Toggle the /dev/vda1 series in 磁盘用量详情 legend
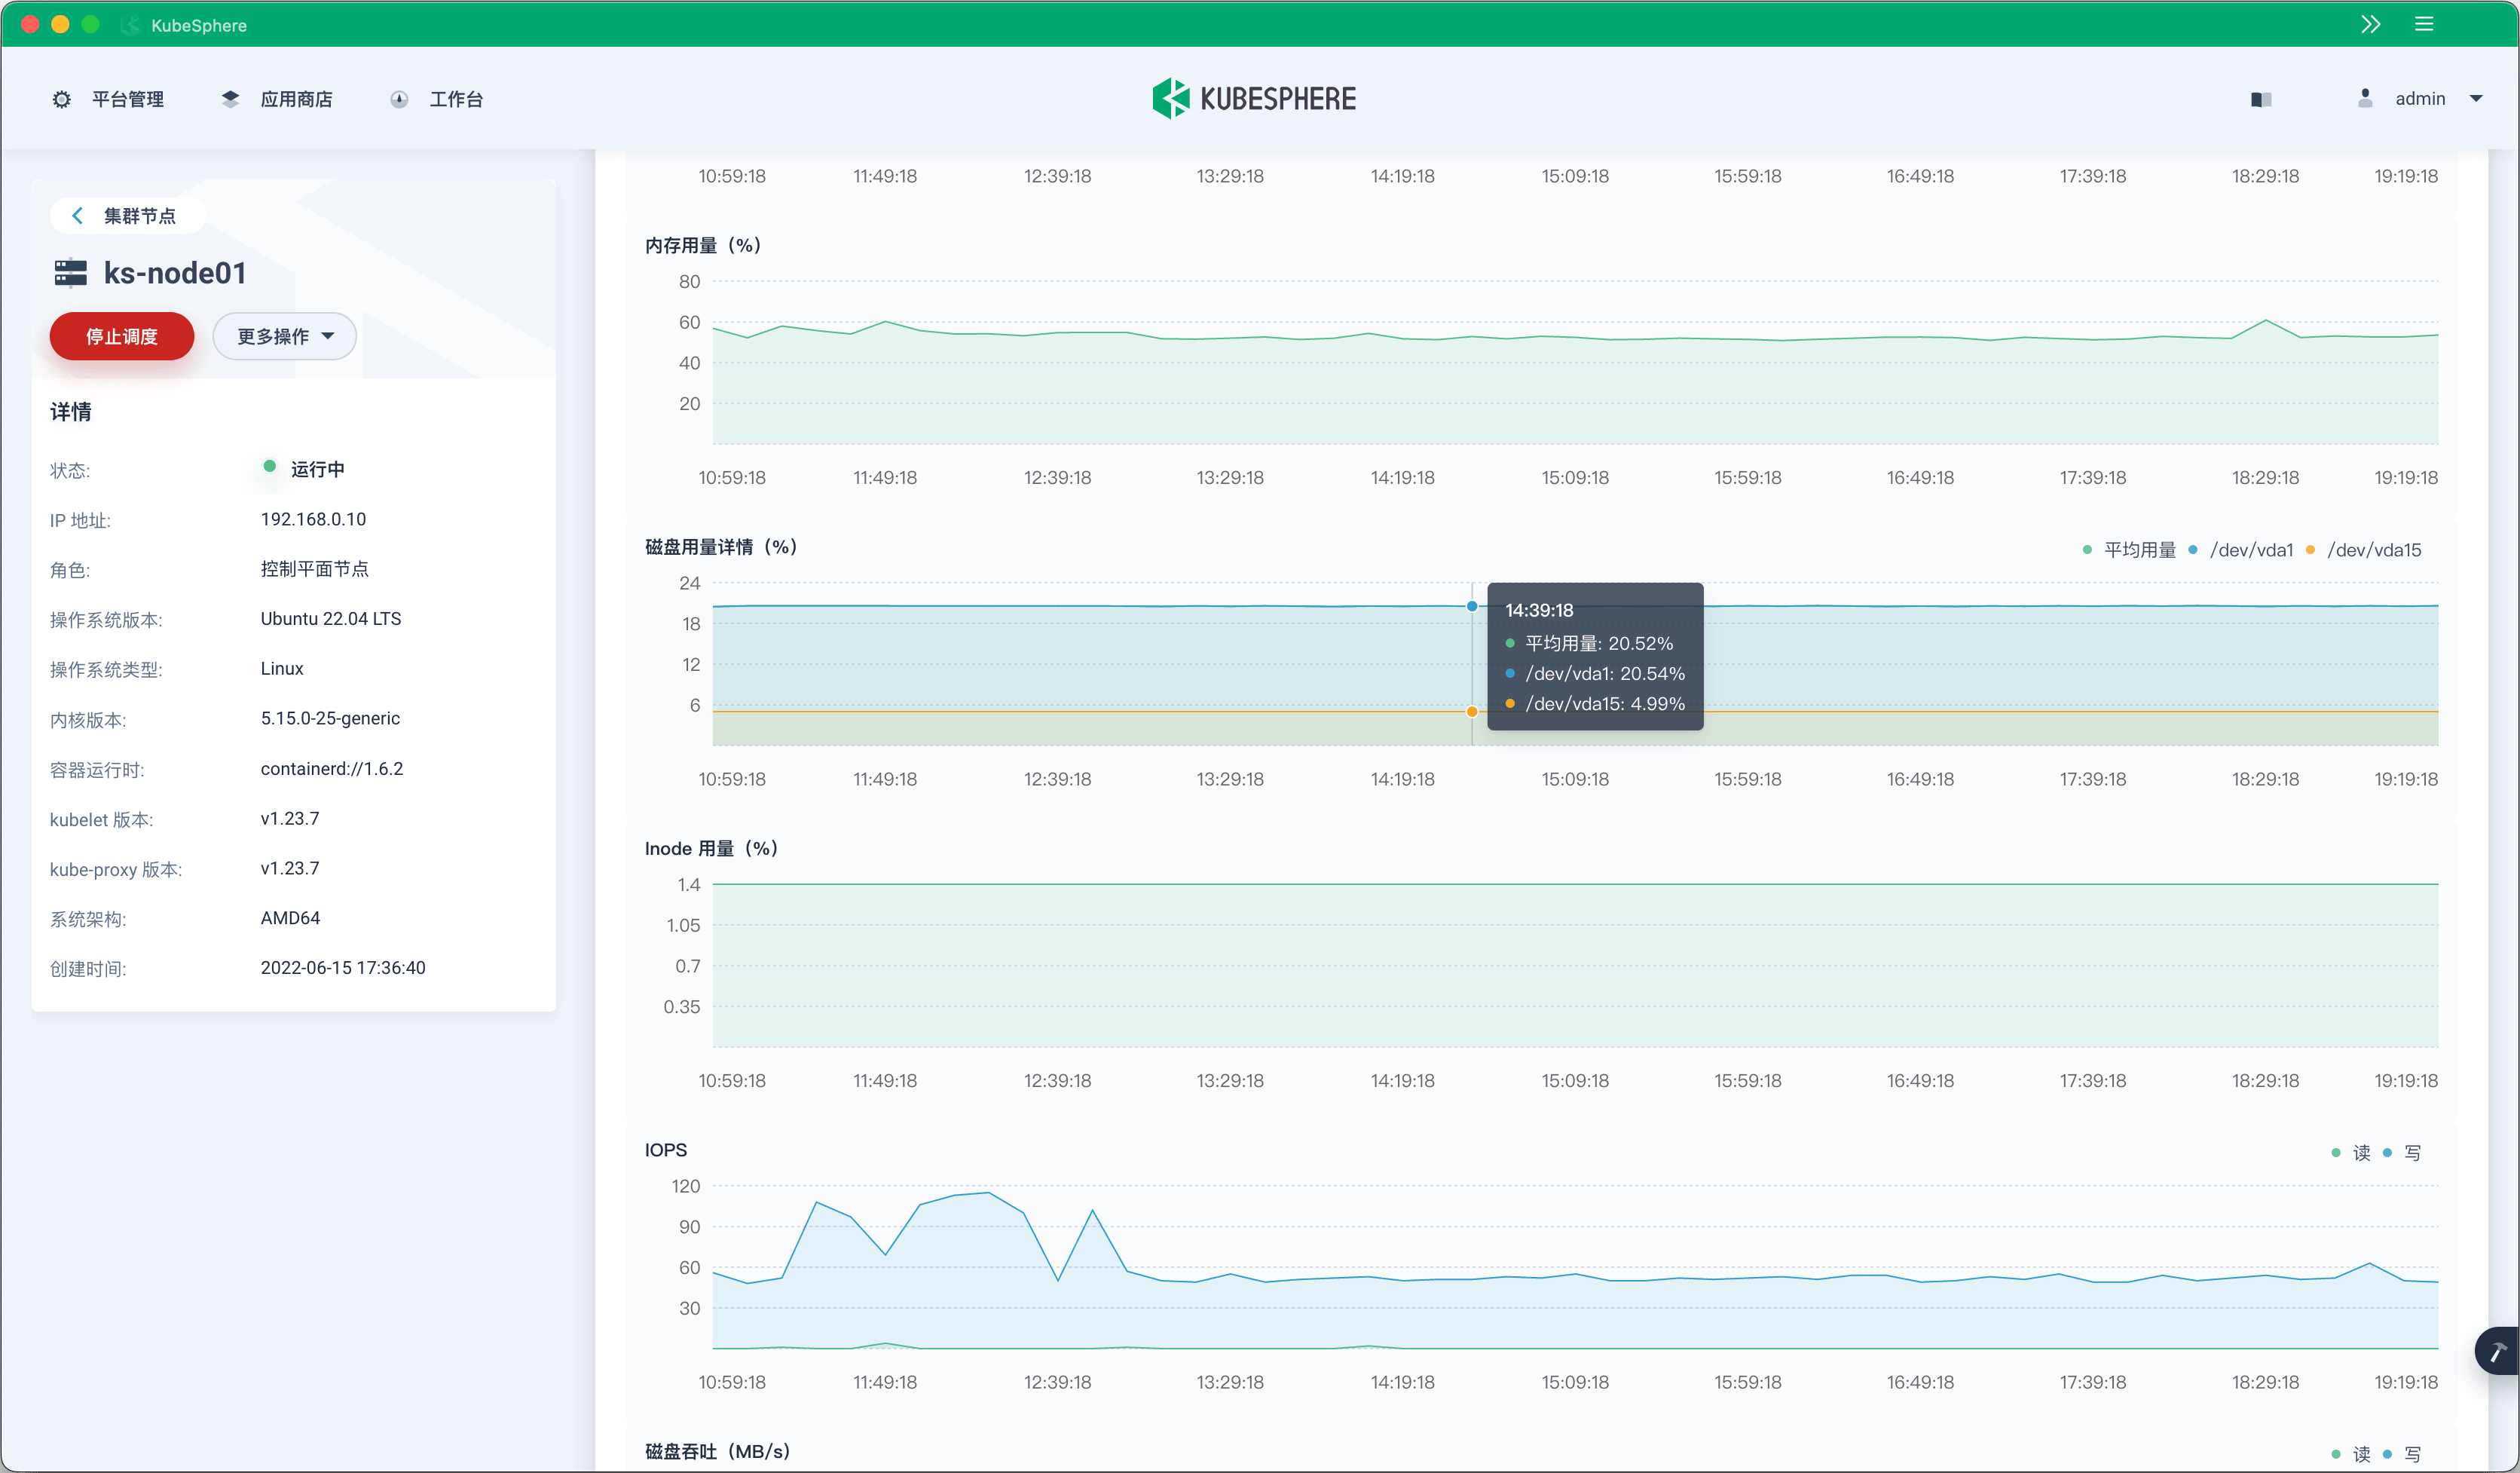Screen dimensions: 2520x1473 tap(2252, 549)
